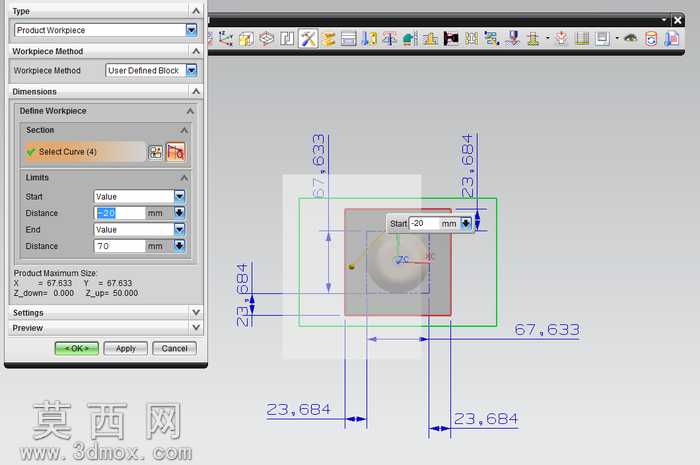The width and height of the screenshot is (700, 465).
Task: Click the purple pin trim icon
Action: point(513,39)
